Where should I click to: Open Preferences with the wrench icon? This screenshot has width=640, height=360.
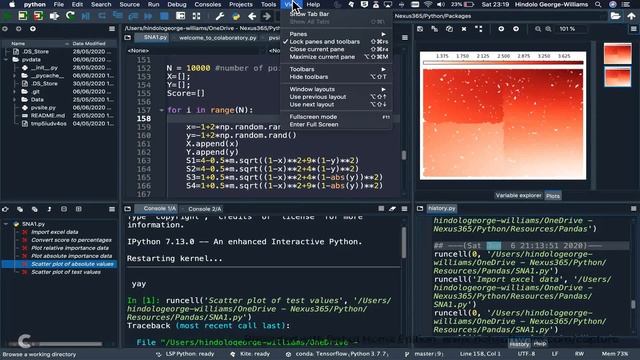tap(220, 16)
